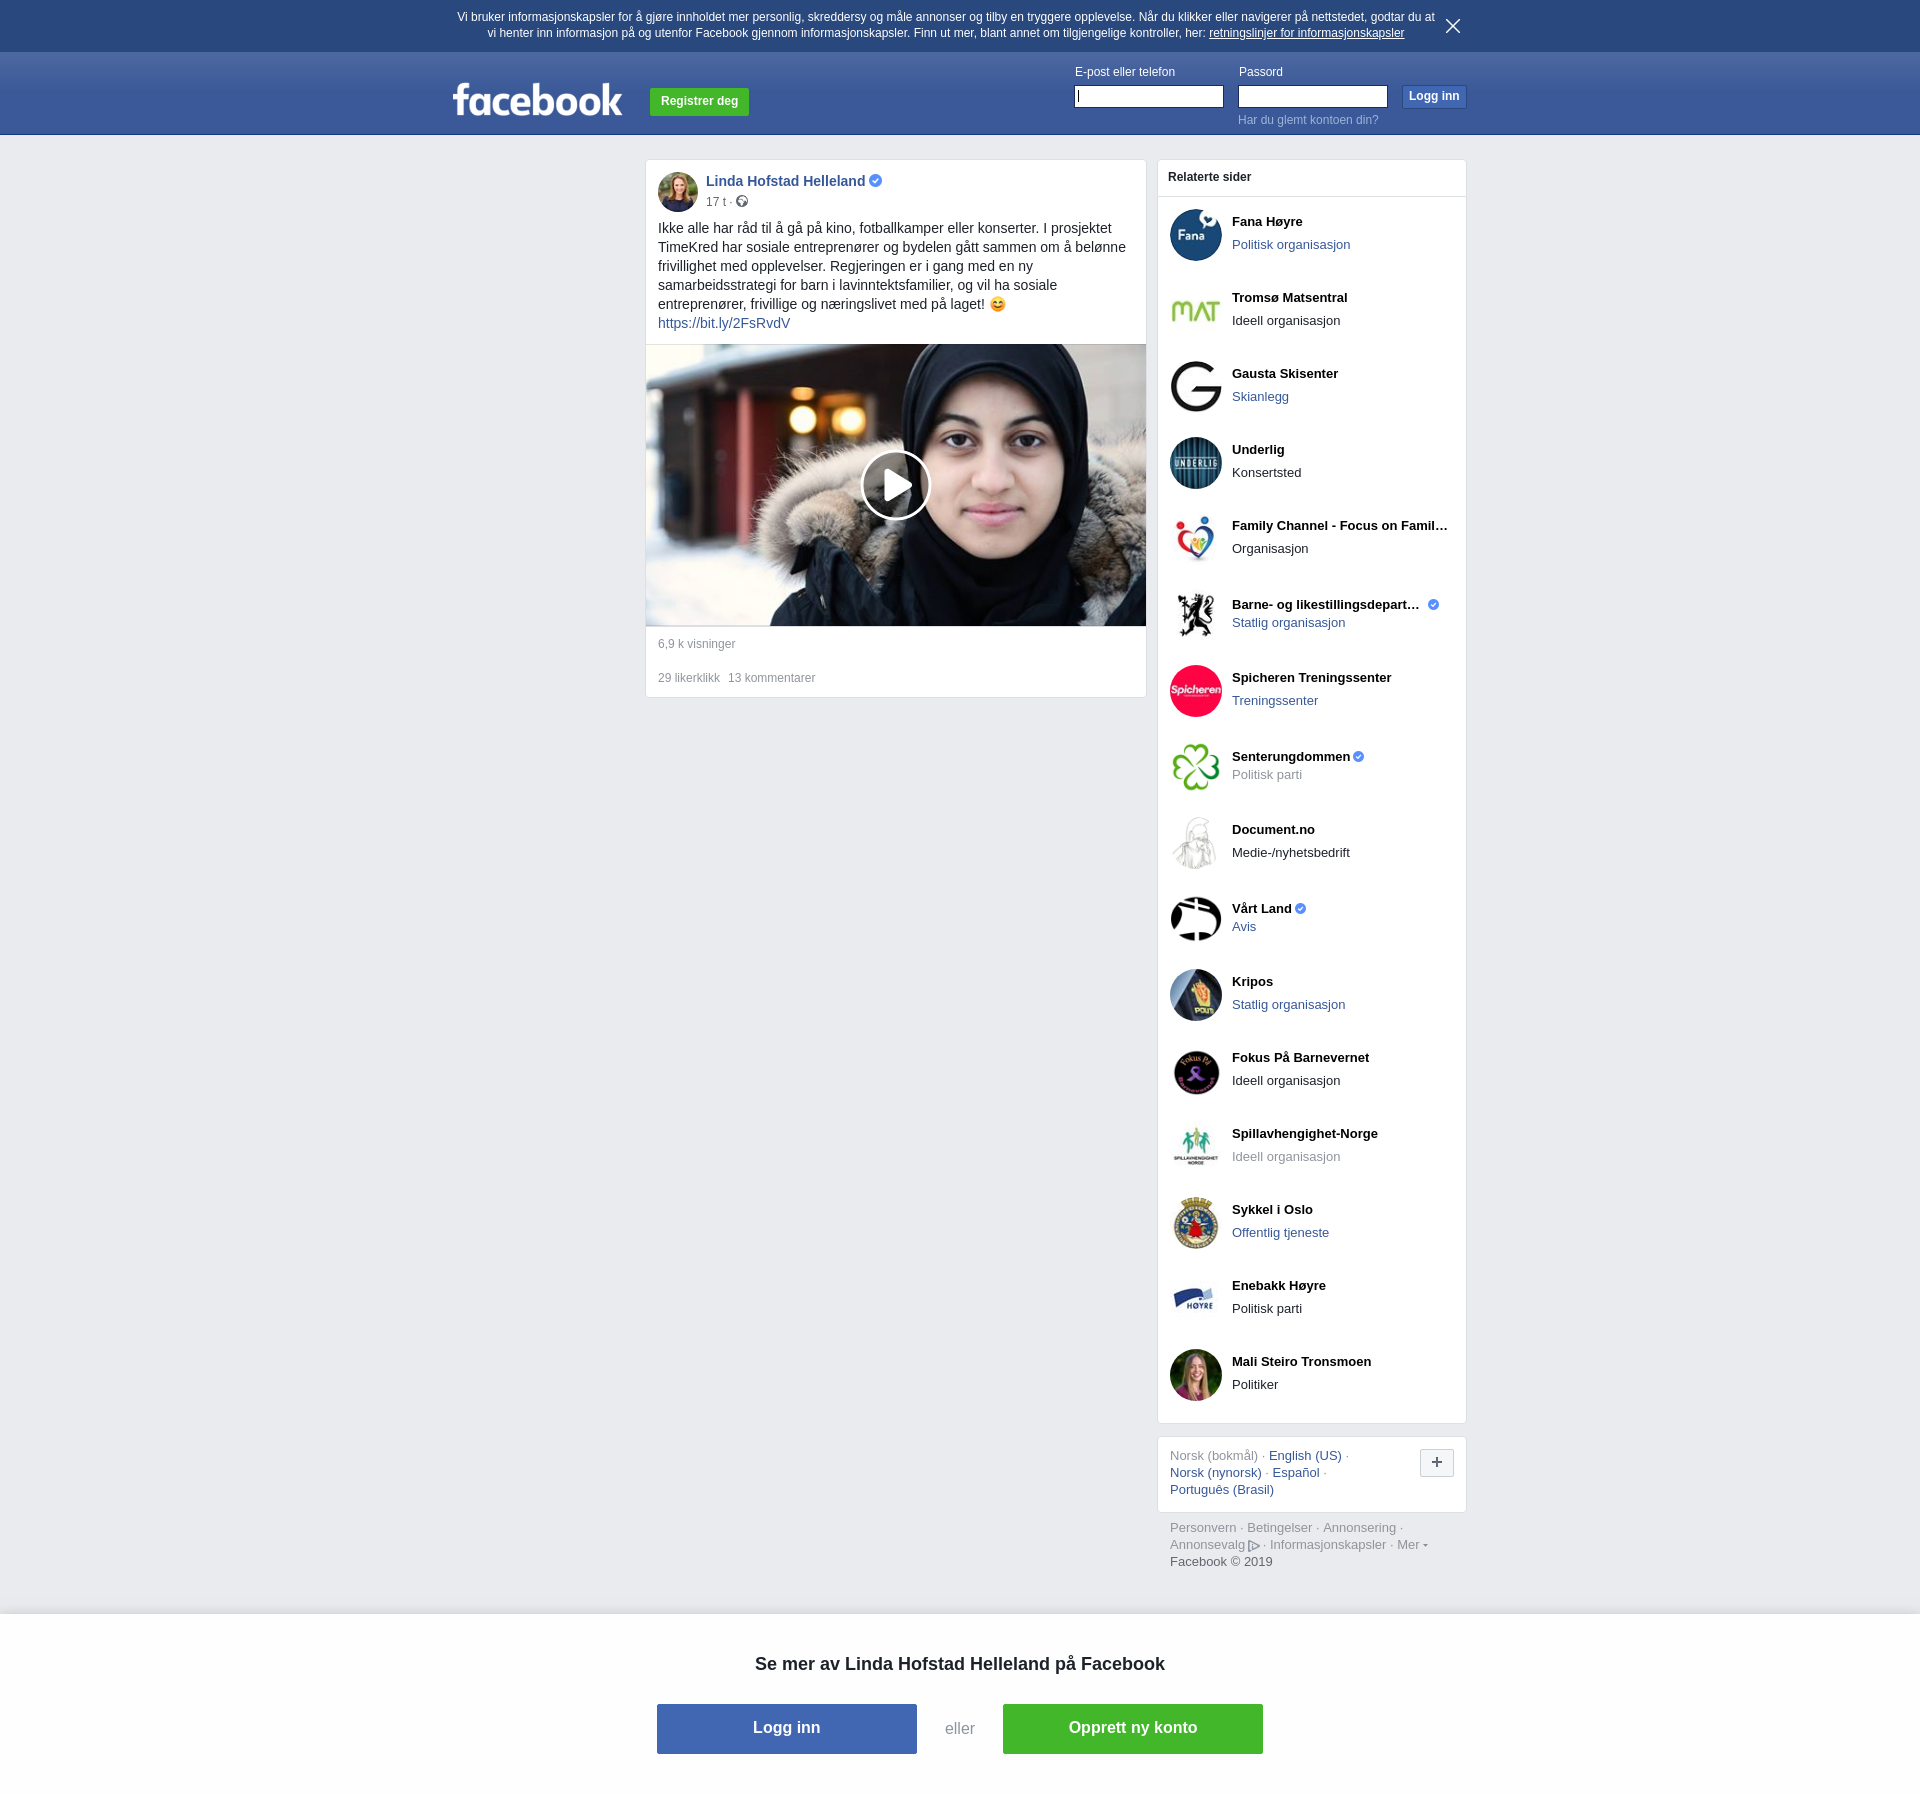Click Statlig organisasjon under Kripos
The image size is (1920, 1794).
pyautogui.click(x=1288, y=1005)
